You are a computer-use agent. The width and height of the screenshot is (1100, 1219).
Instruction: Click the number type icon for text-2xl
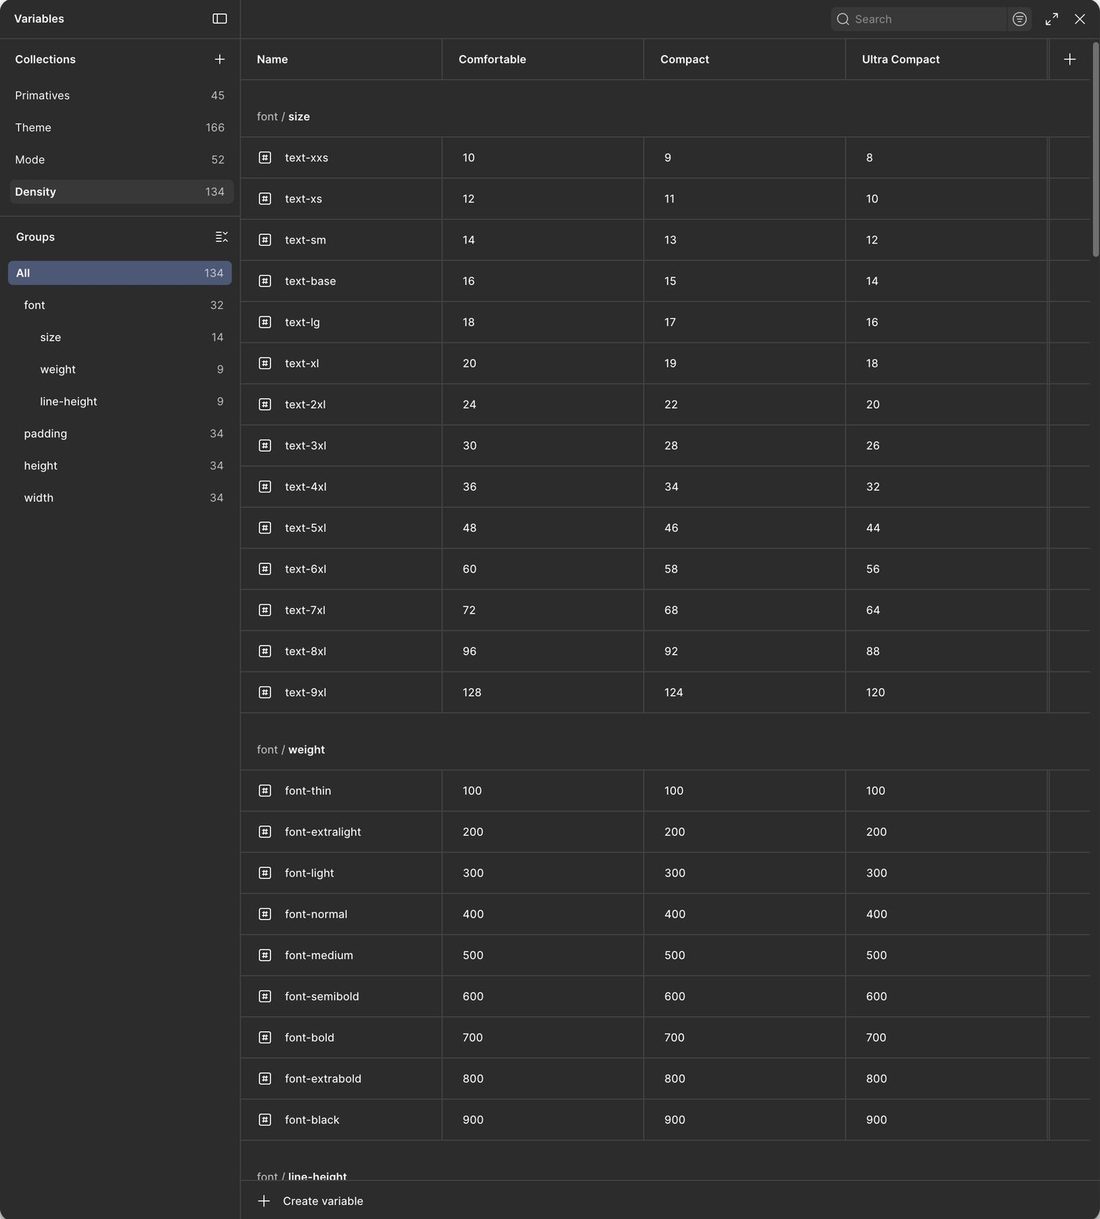click(x=265, y=404)
